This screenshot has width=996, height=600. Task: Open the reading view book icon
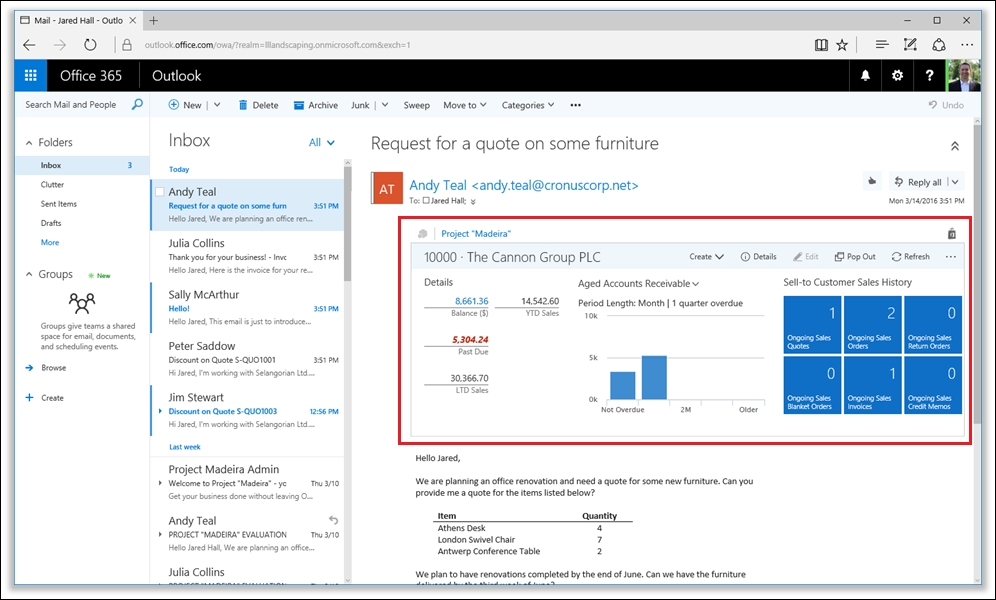click(821, 44)
